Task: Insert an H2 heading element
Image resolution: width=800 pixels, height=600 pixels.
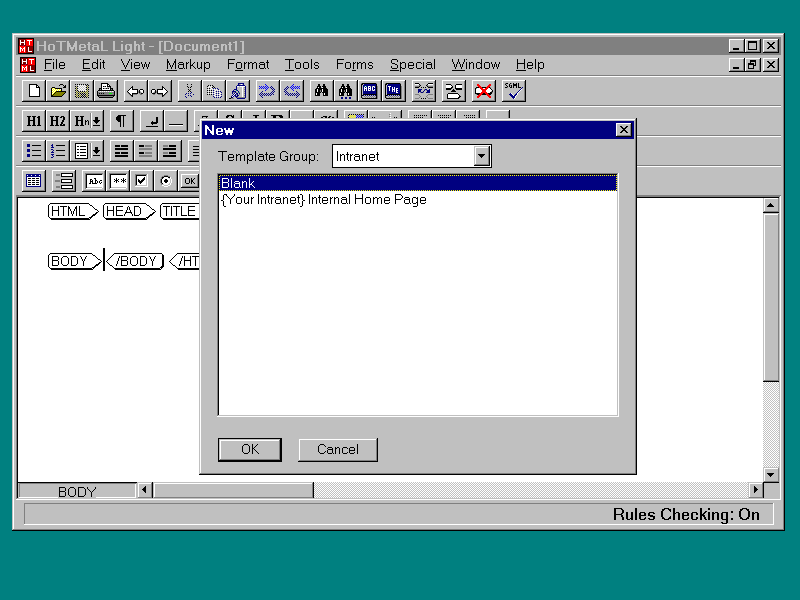Action: click(x=58, y=121)
